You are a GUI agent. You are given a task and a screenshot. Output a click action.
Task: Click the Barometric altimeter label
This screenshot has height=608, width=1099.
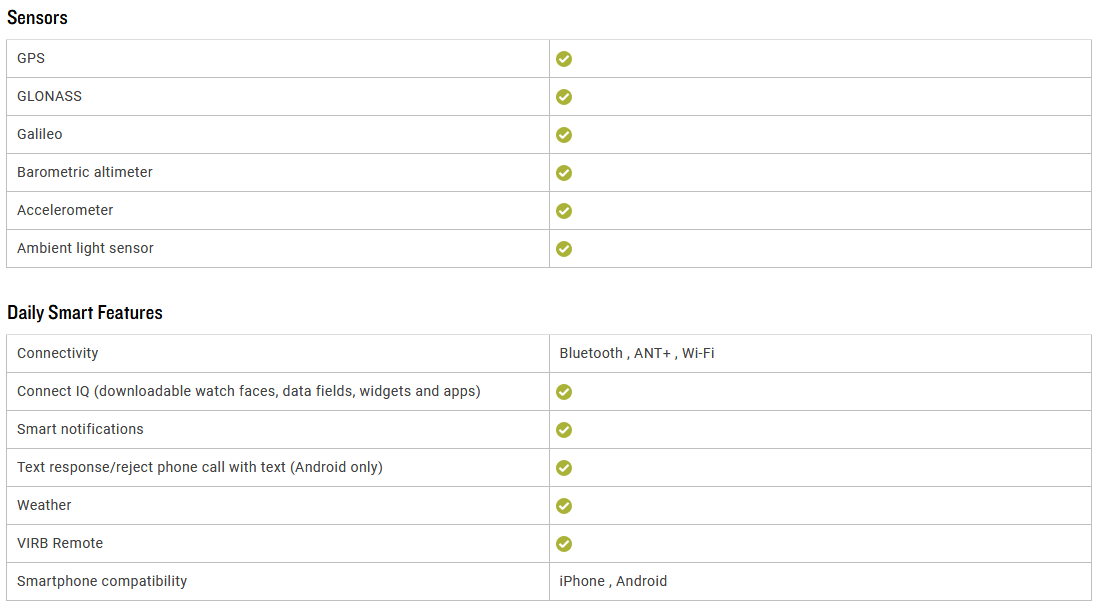pos(85,173)
